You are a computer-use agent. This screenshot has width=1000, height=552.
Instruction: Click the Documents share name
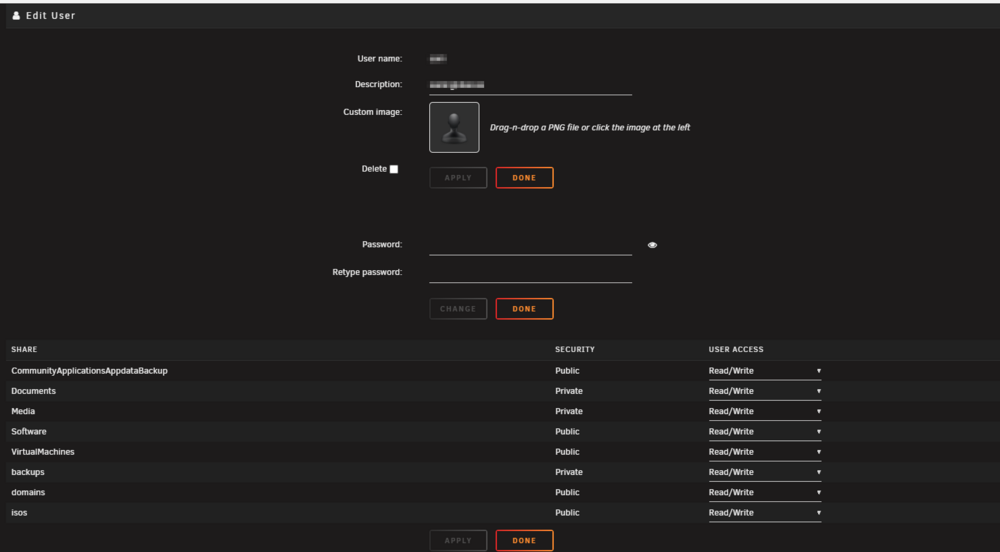33,391
